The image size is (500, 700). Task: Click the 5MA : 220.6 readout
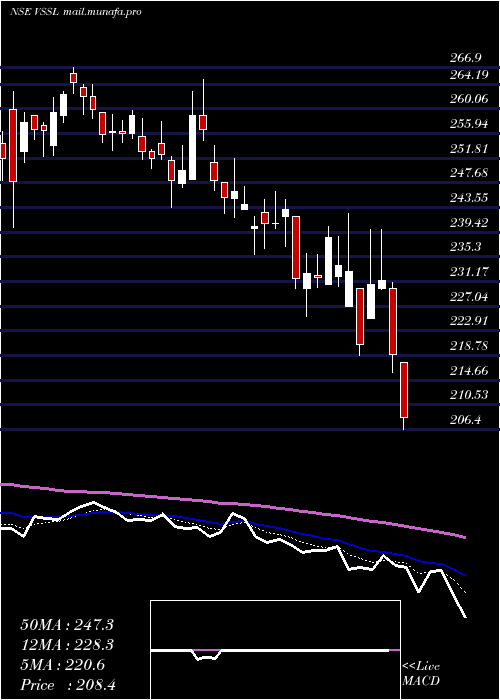(62, 665)
